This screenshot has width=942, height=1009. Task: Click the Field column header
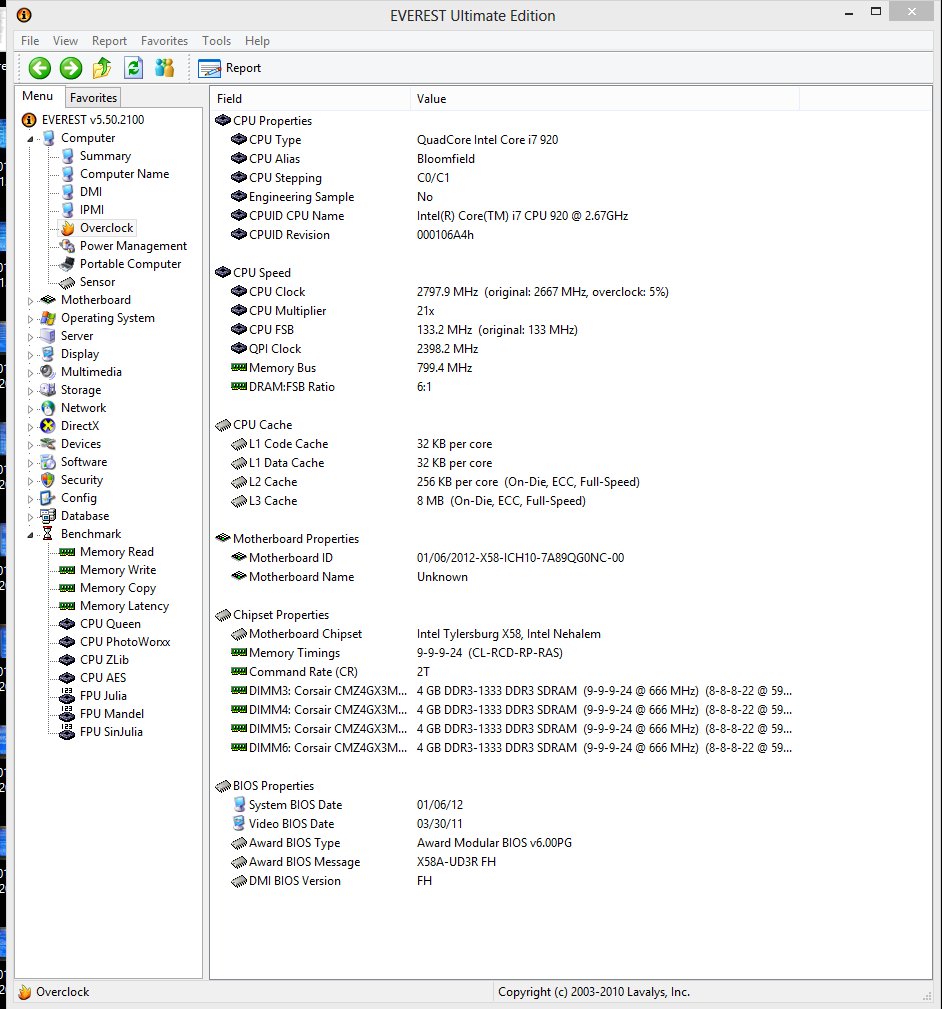(x=310, y=98)
